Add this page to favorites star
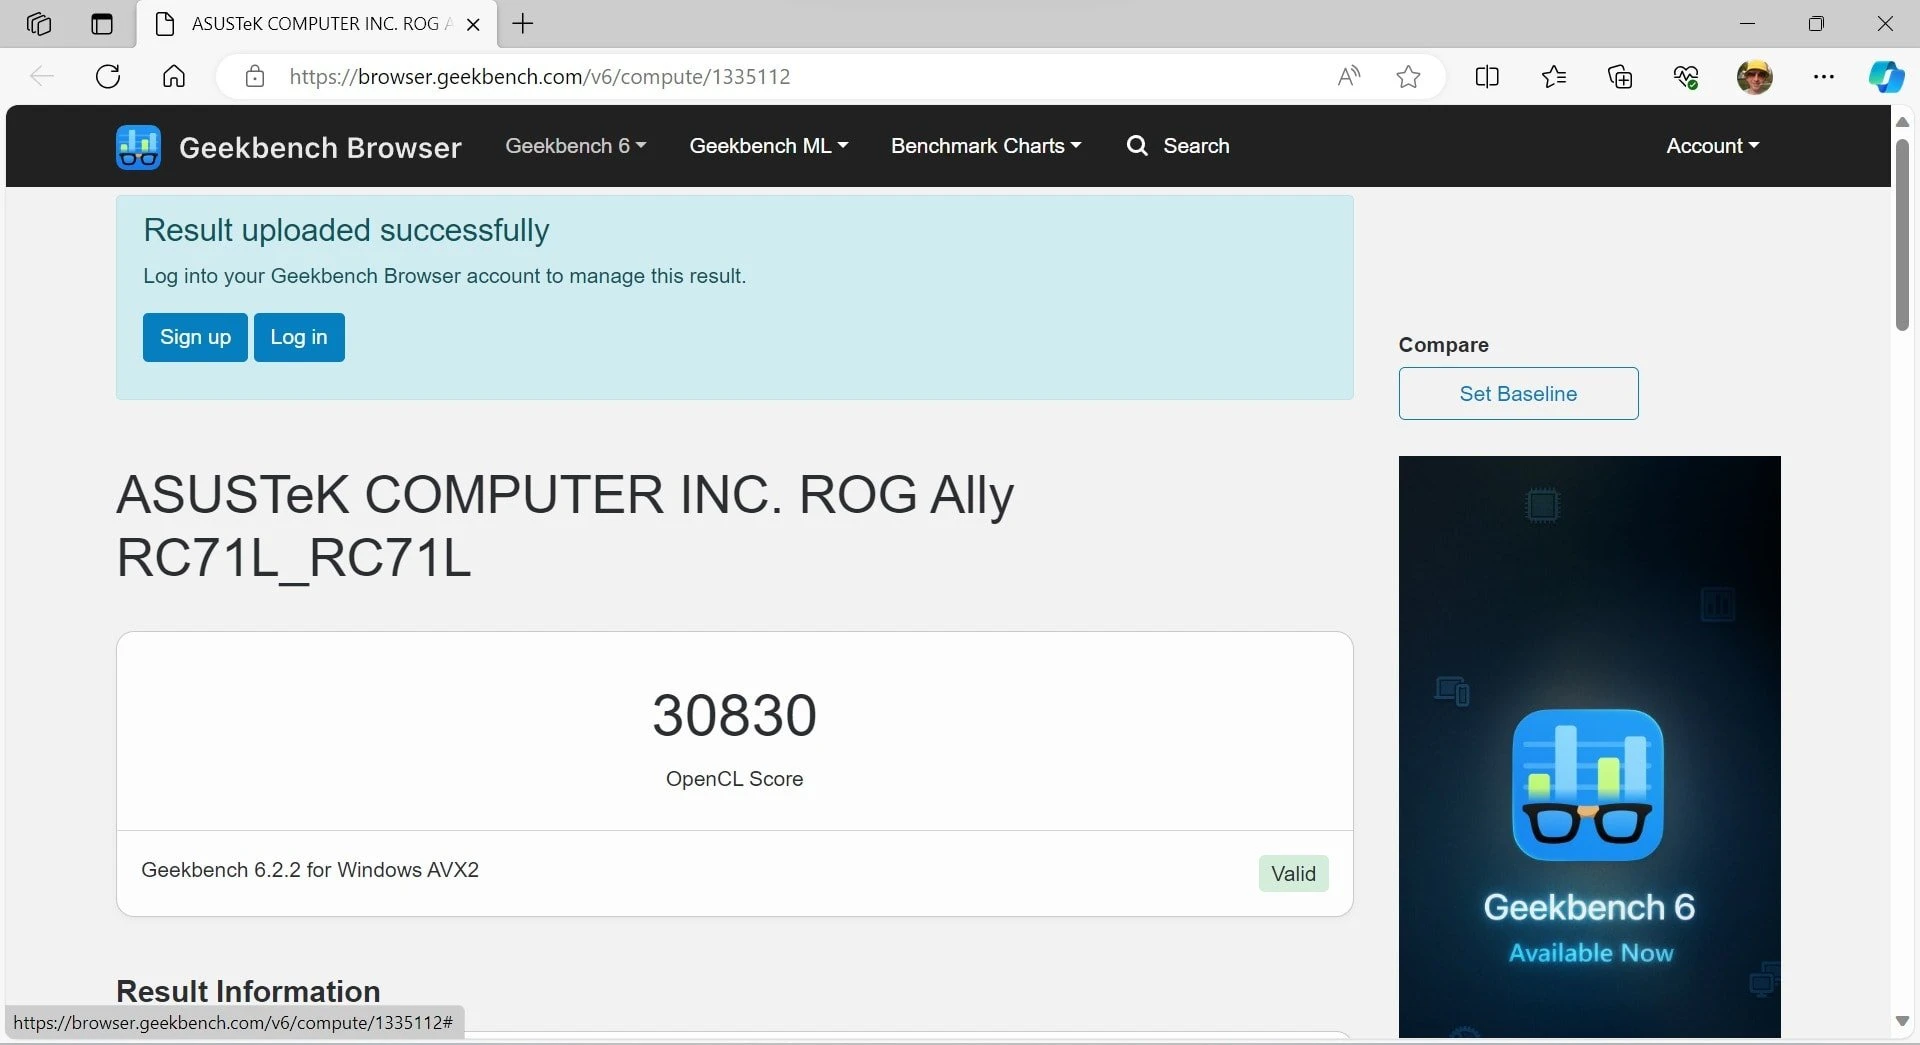 tap(1408, 76)
